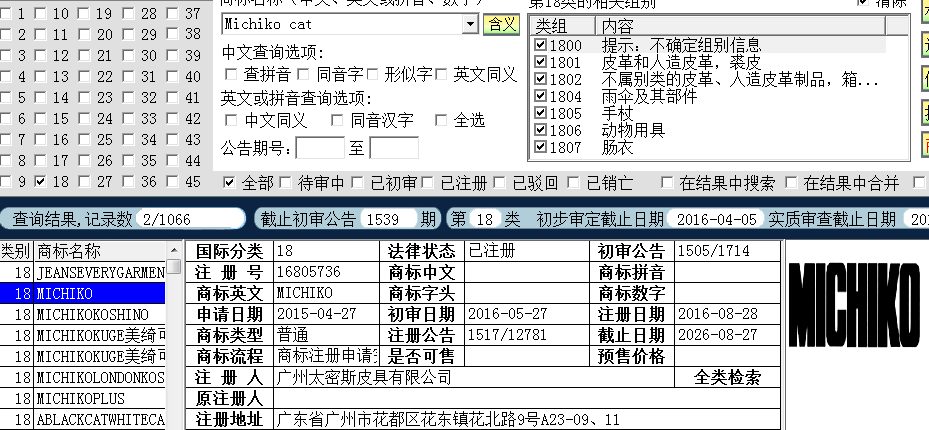Image resolution: width=929 pixels, height=430 pixels.
Task: Click the 类组 column header
Action: (563, 26)
